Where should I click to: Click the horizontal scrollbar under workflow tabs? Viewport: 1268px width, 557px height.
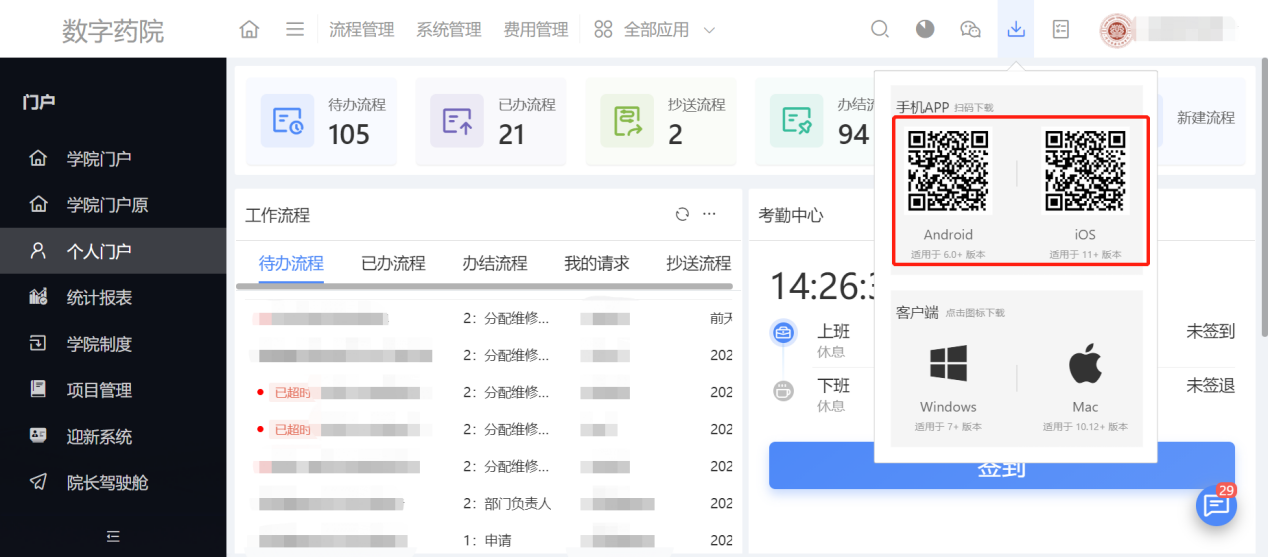coord(484,286)
